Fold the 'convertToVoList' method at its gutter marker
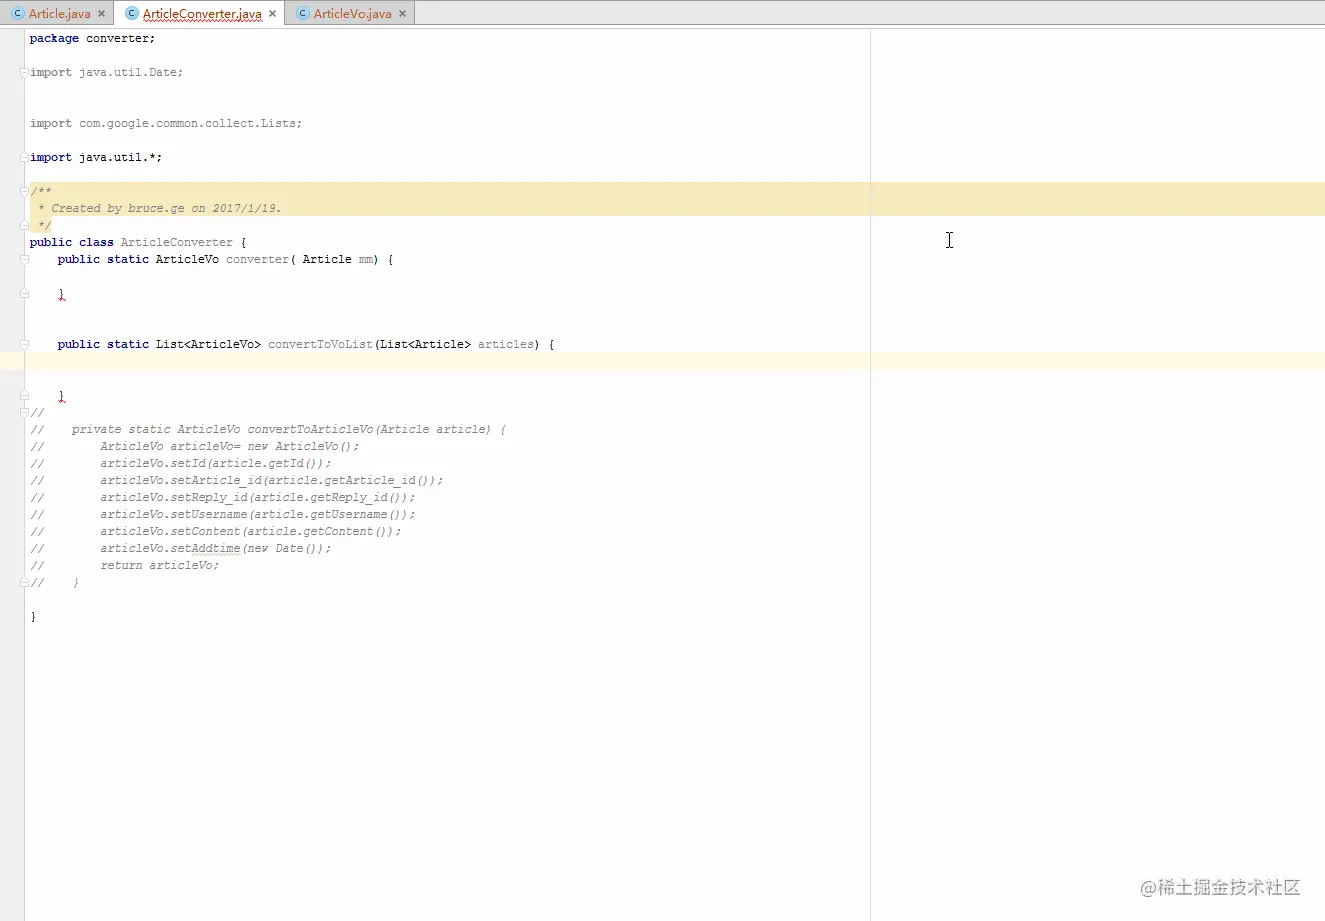 point(25,344)
